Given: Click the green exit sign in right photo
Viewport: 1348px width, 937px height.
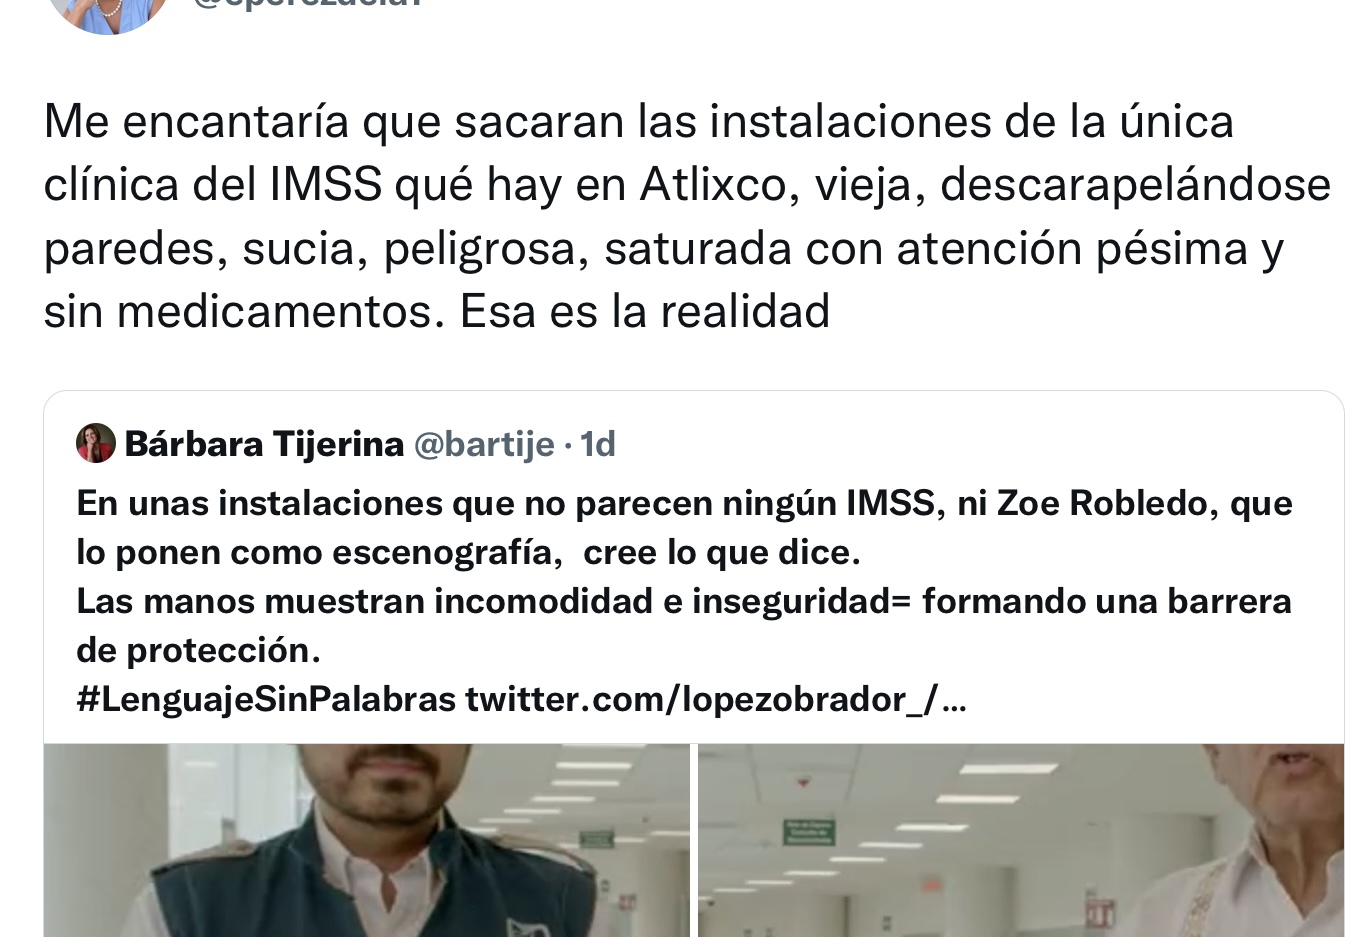Looking at the screenshot, I should 809,831.
